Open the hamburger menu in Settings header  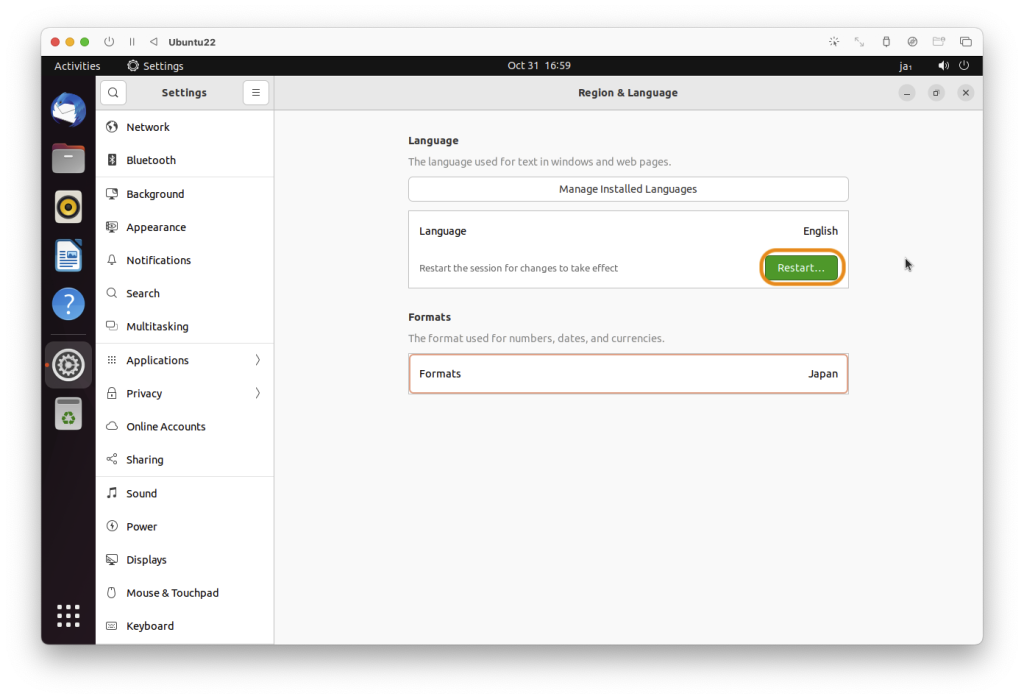tap(256, 93)
